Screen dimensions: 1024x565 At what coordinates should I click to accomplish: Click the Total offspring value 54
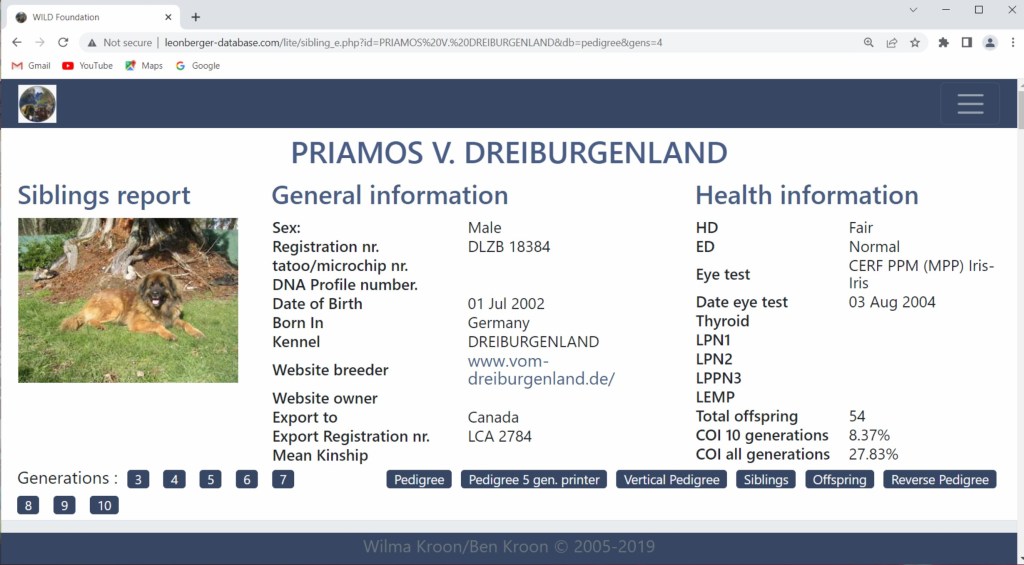pos(857,416)
